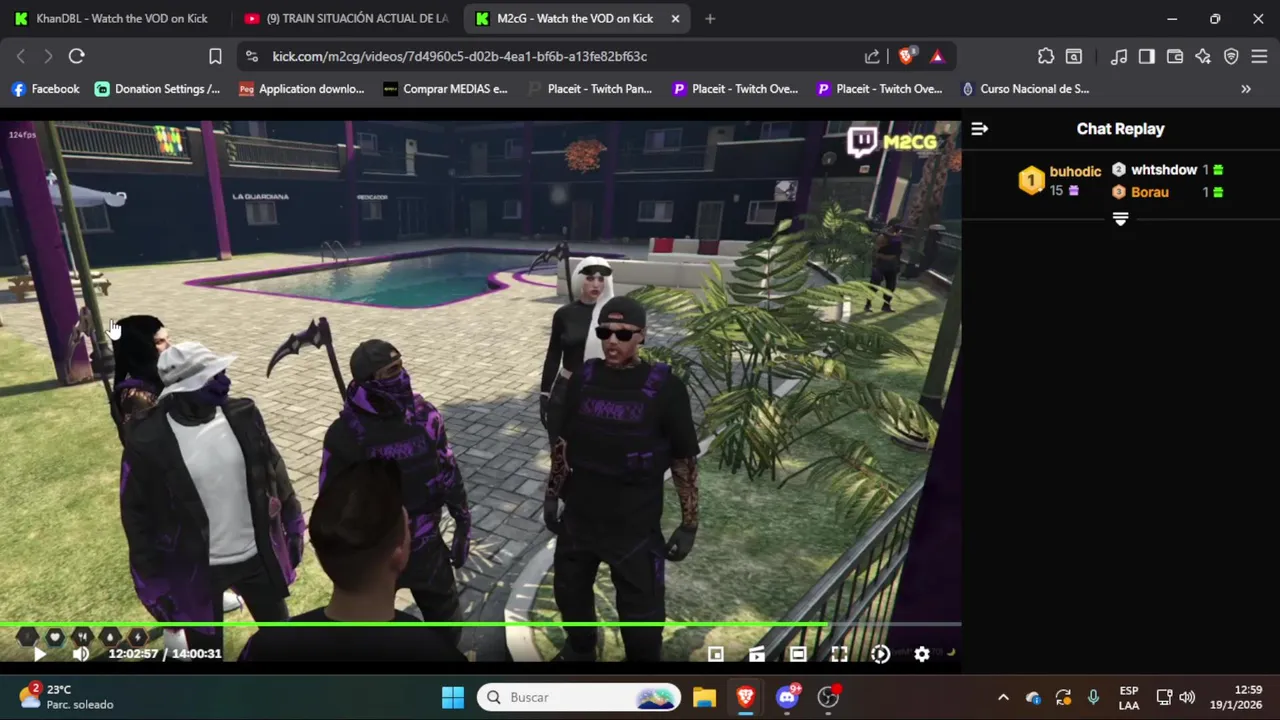Open a new browser tab

point(710,18)
